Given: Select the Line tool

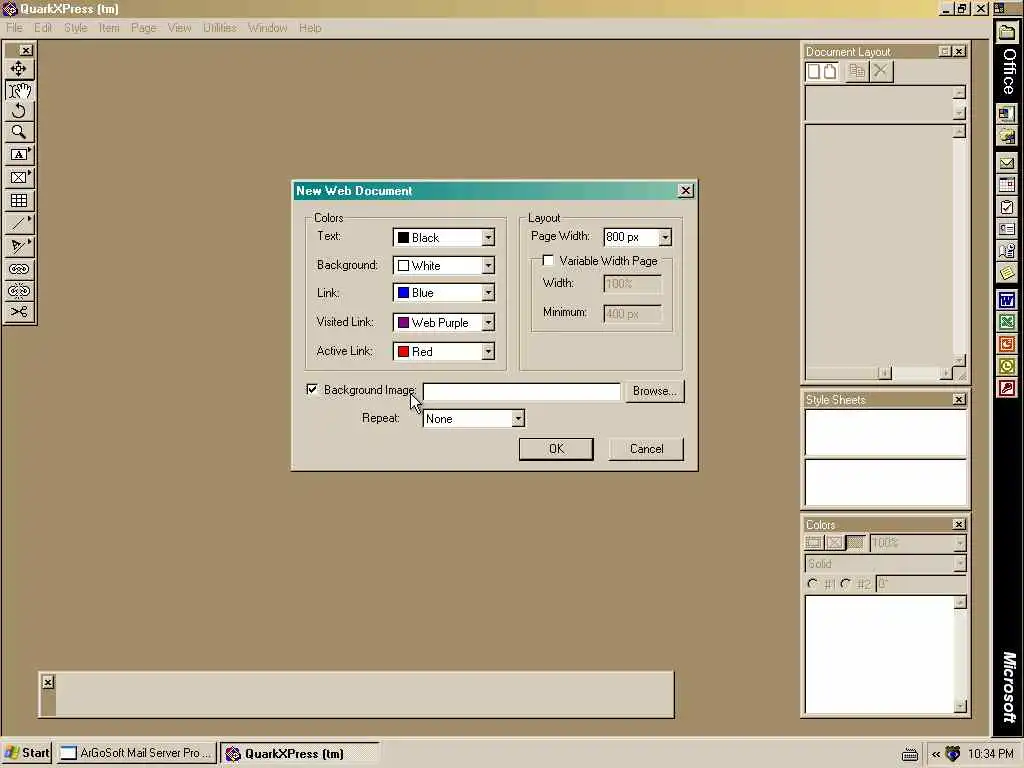Looking at the screenshot, I should tap(19, 223).
